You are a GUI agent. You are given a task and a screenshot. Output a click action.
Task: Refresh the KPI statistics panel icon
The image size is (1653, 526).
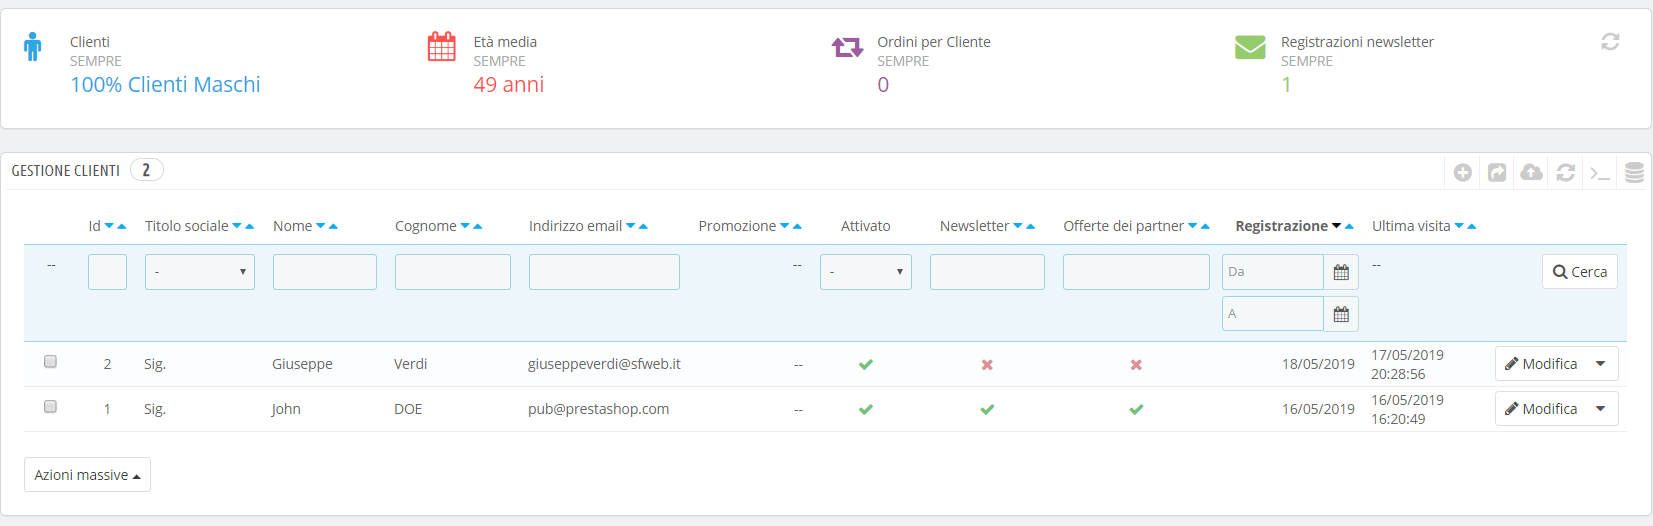(1610, 42)
